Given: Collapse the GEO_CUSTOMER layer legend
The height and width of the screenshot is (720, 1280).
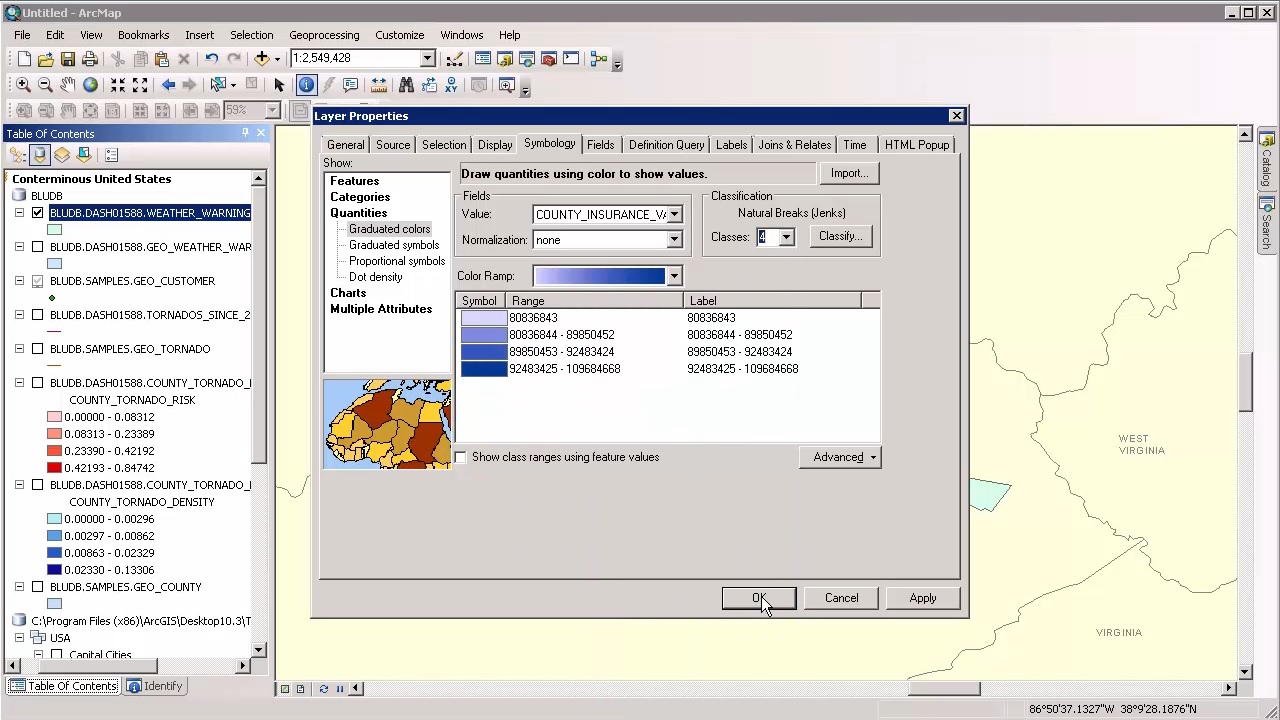Looking at the screenshot, I should [19, 281].
